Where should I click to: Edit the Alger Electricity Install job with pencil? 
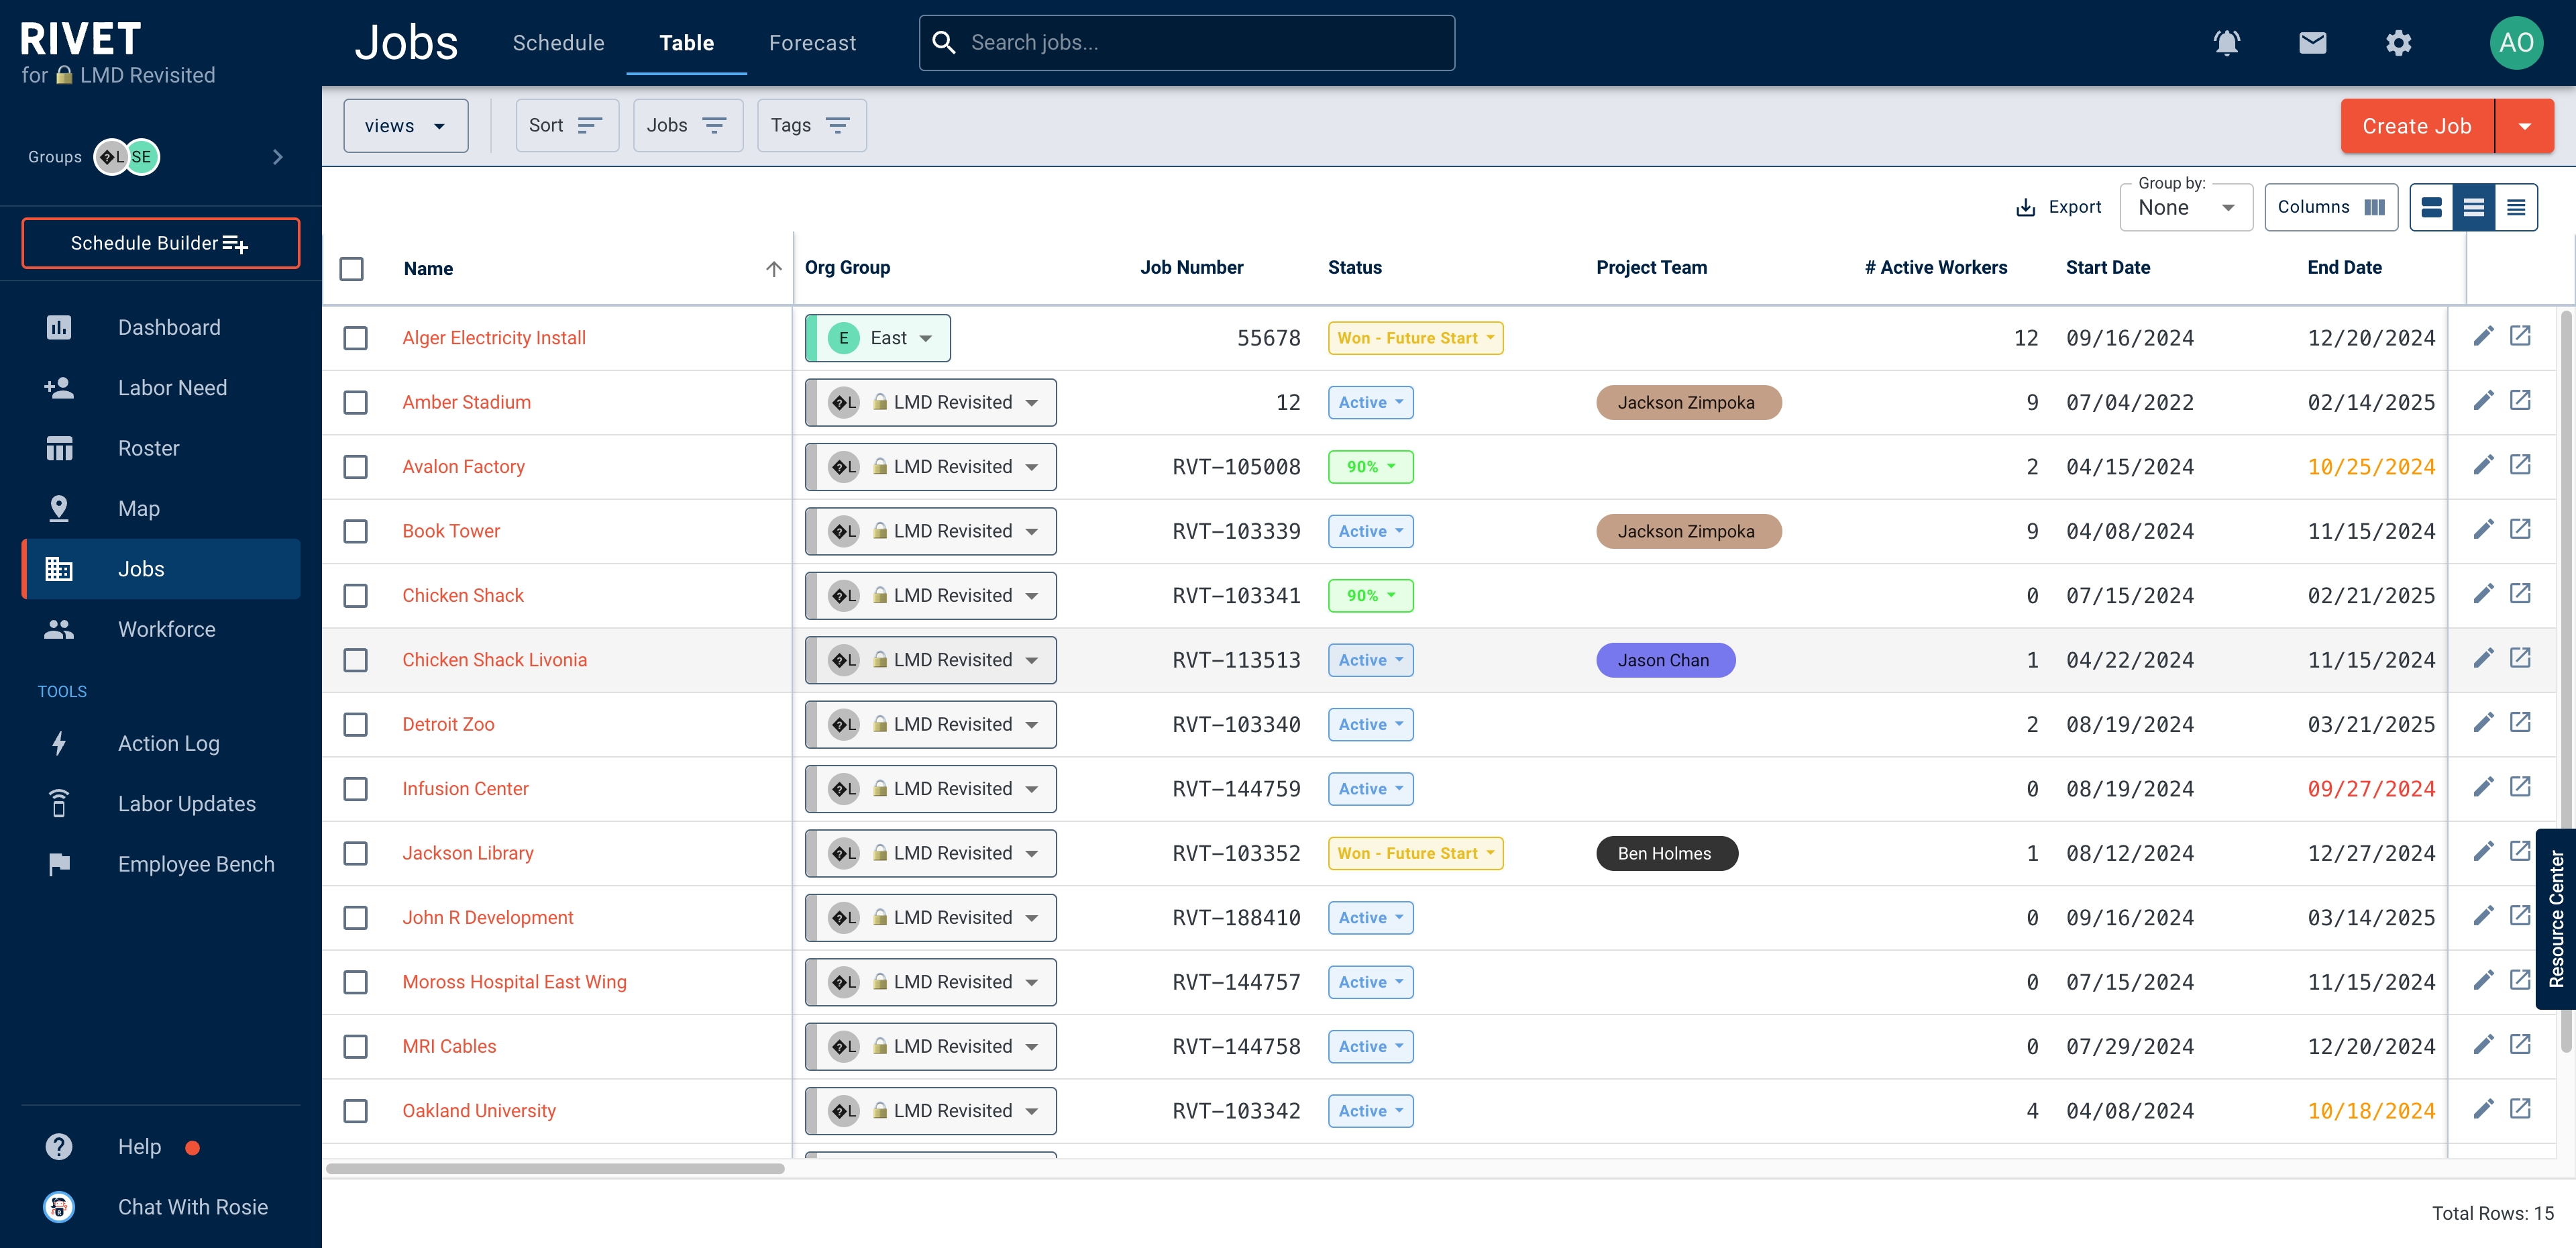[2483, 336]
